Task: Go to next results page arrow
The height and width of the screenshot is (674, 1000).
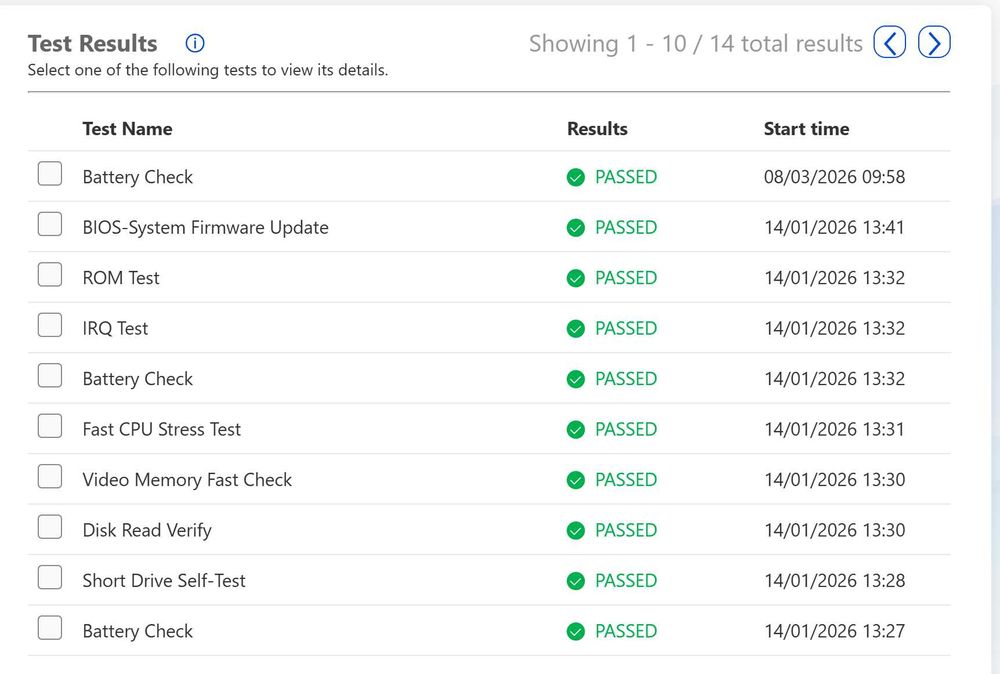Action: (934, 42)
